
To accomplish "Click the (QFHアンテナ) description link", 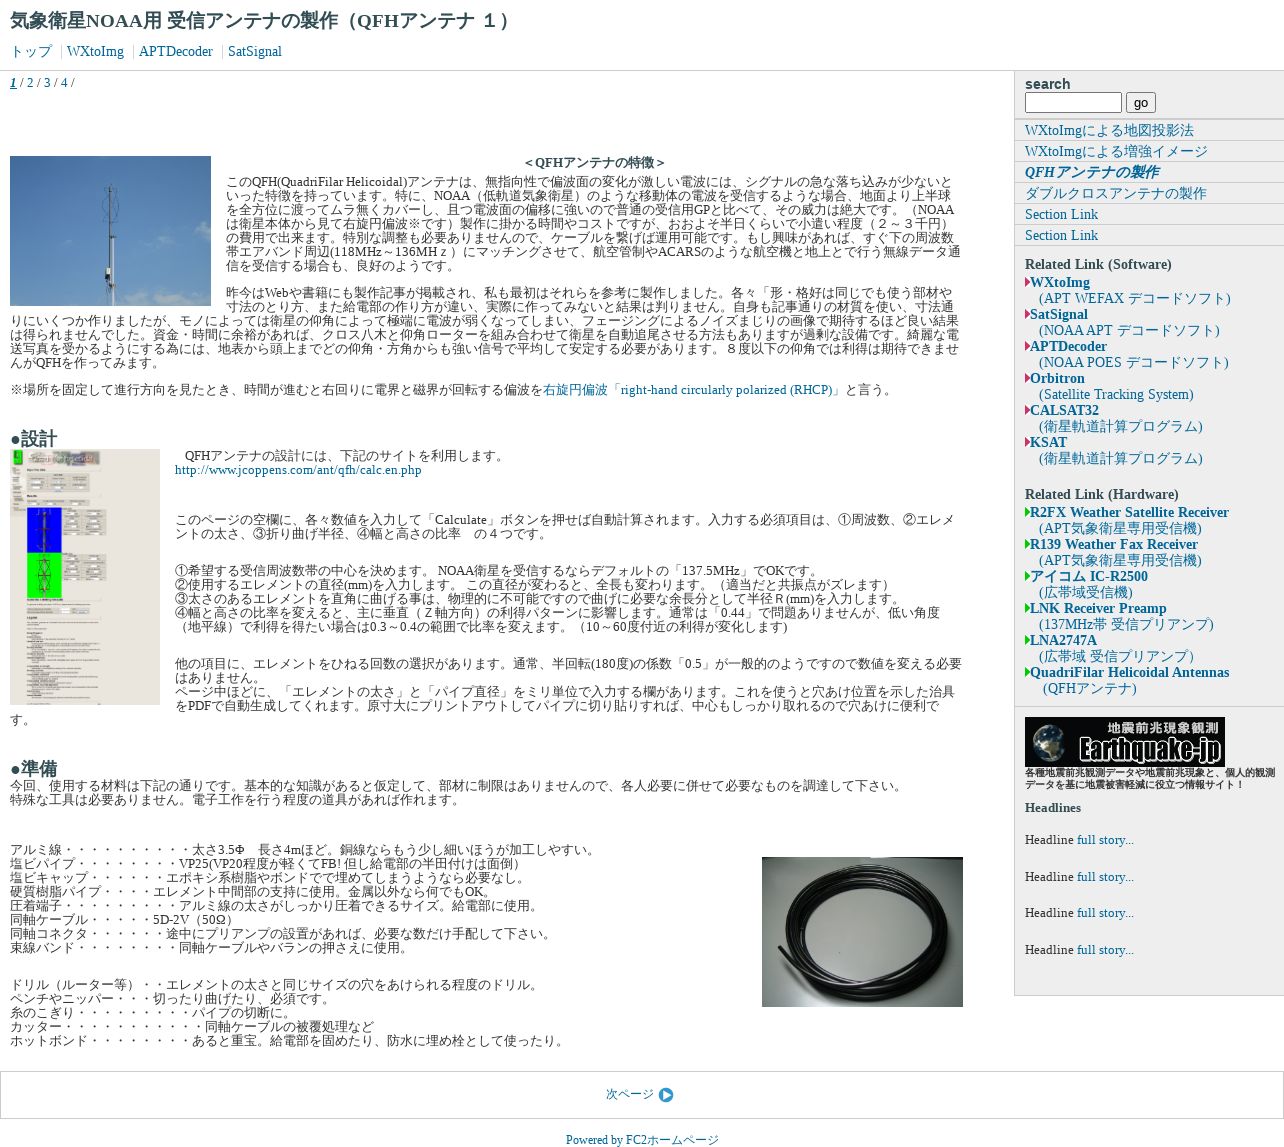I will [1090, 689].
